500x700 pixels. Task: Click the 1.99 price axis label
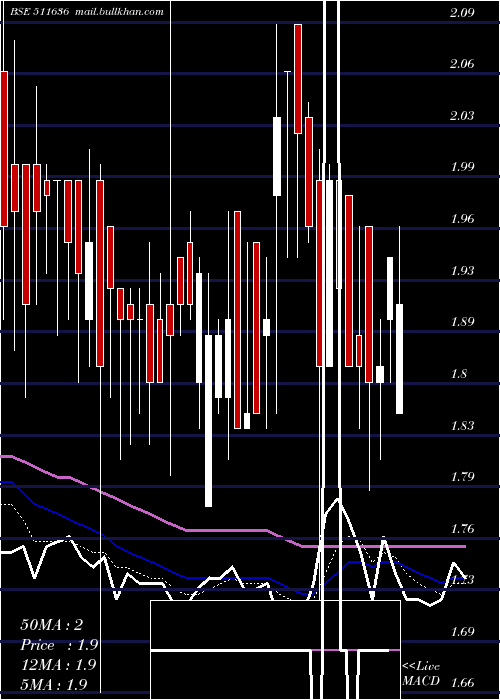[x=462, y=167]
